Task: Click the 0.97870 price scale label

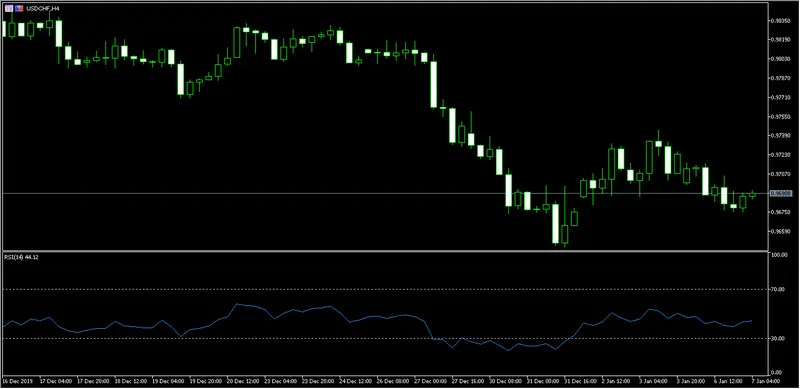Action: point(782,78)
